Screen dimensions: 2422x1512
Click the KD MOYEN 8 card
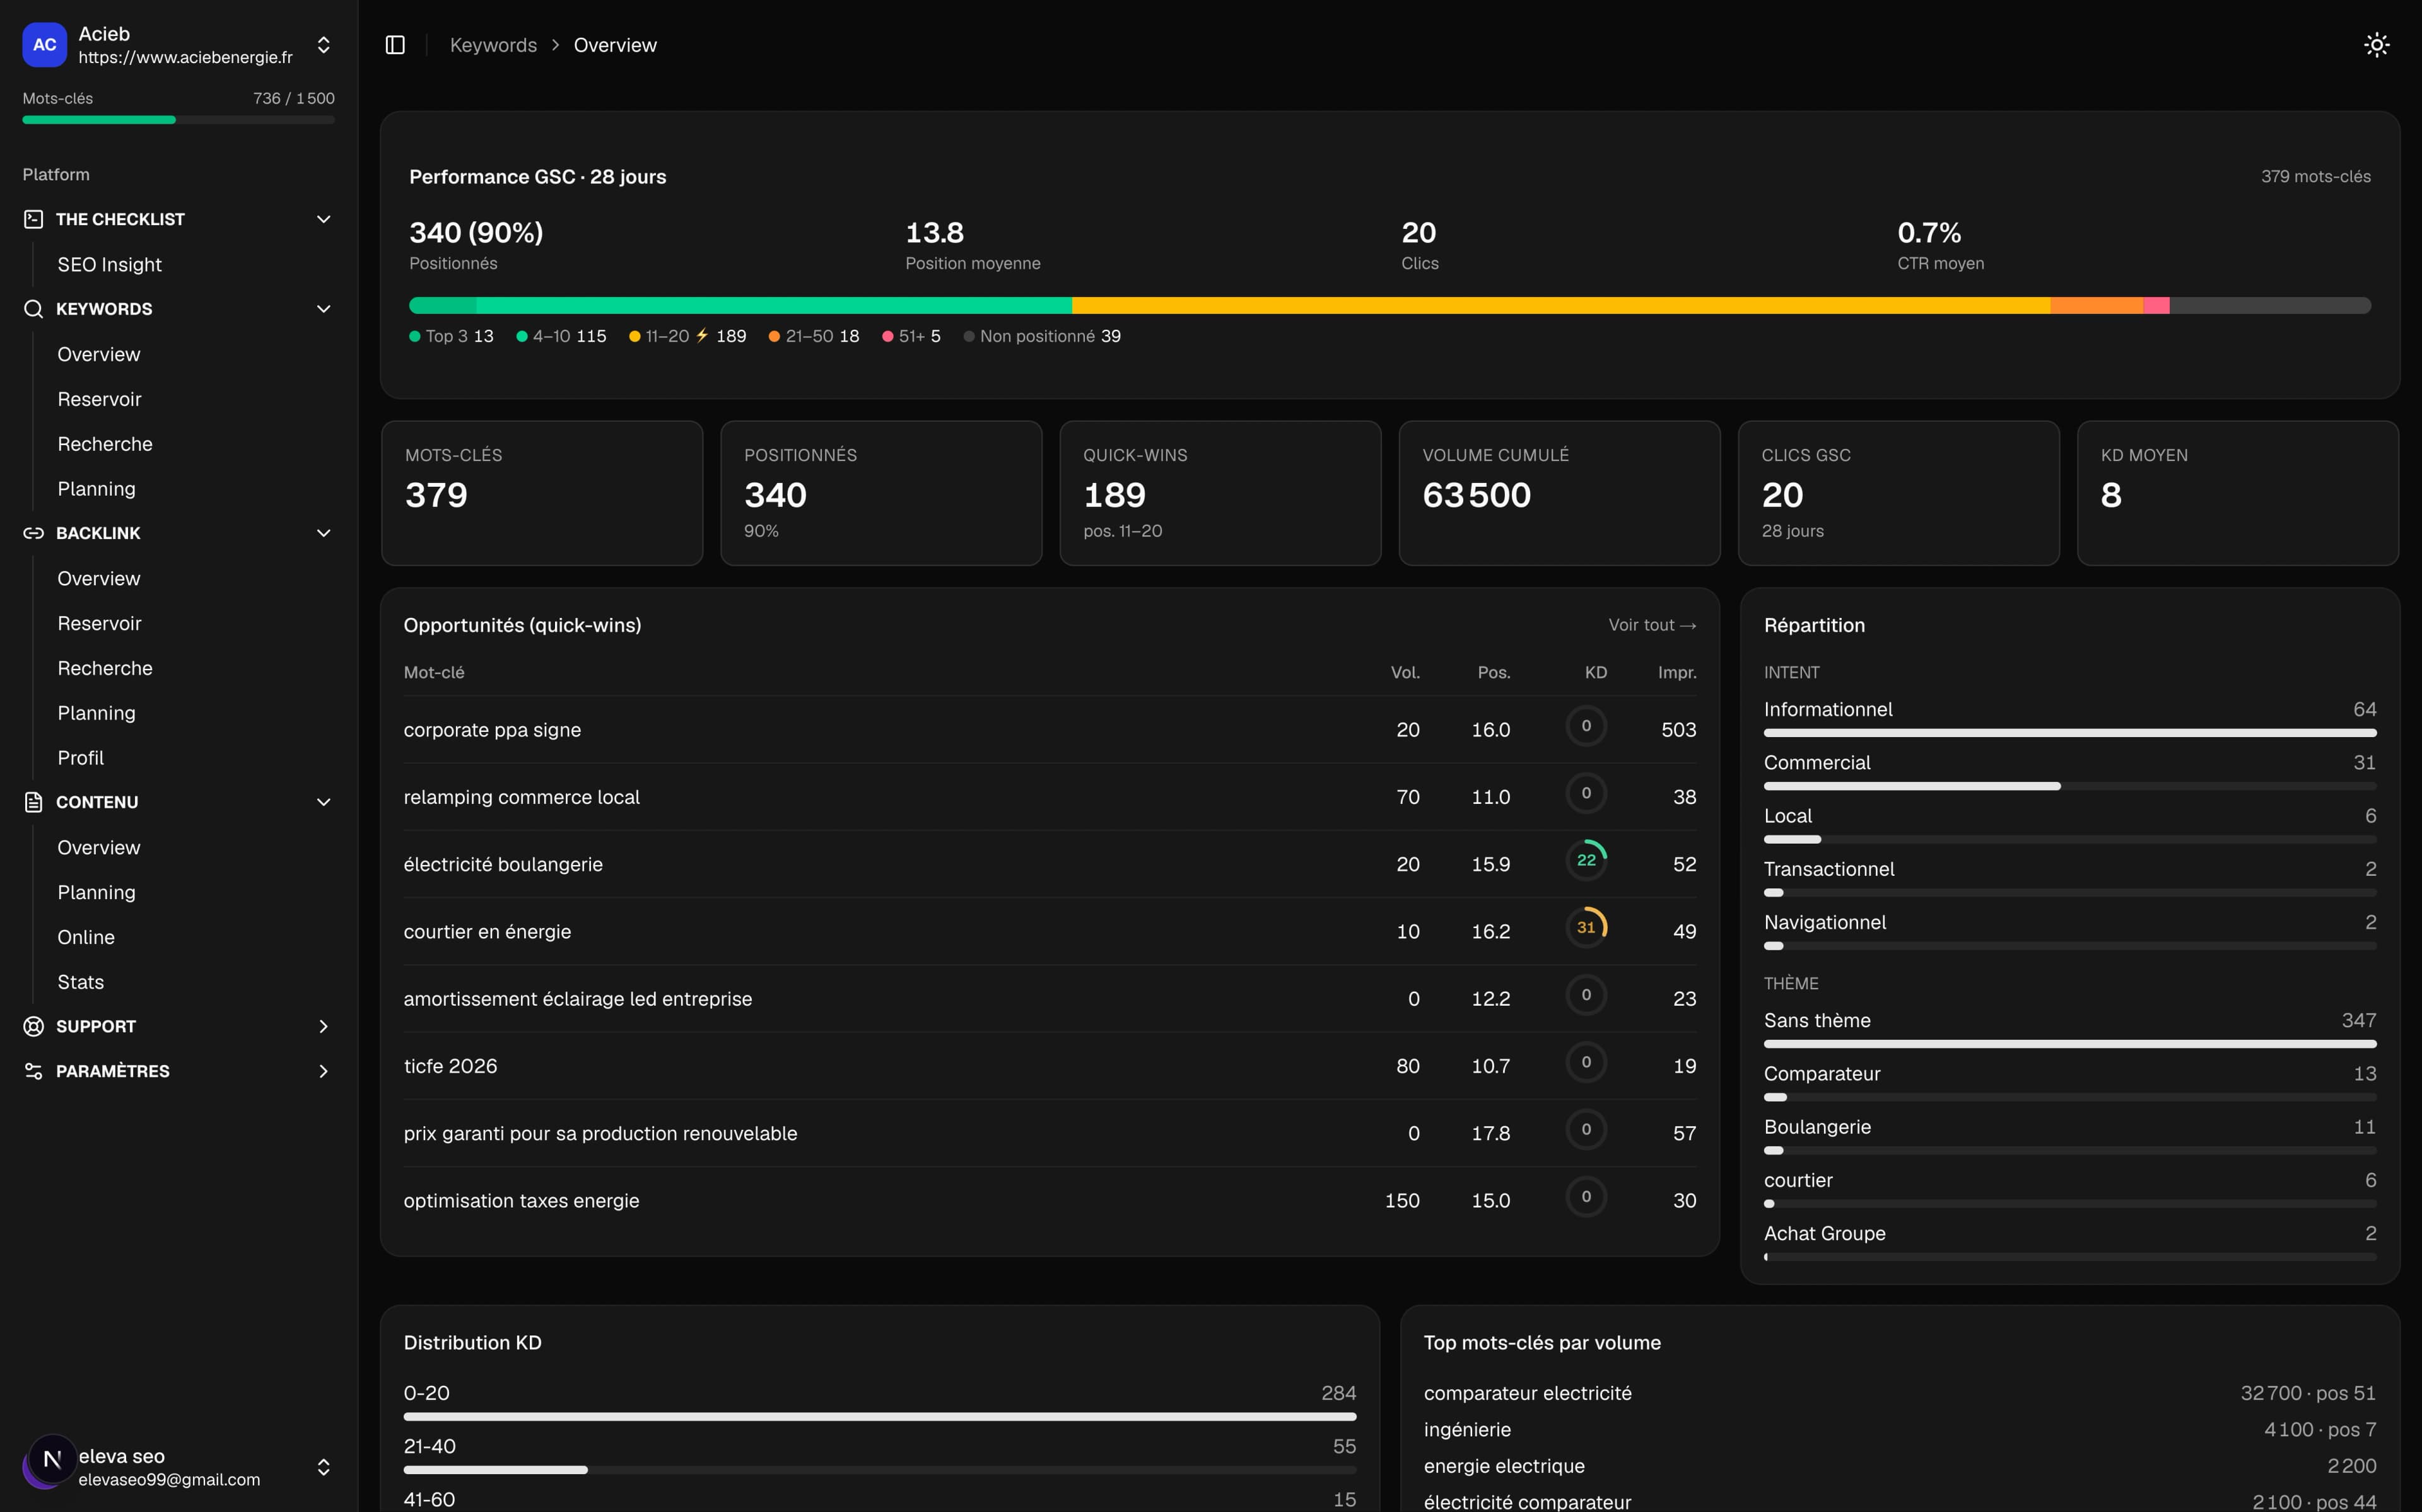pos(2237,493)
